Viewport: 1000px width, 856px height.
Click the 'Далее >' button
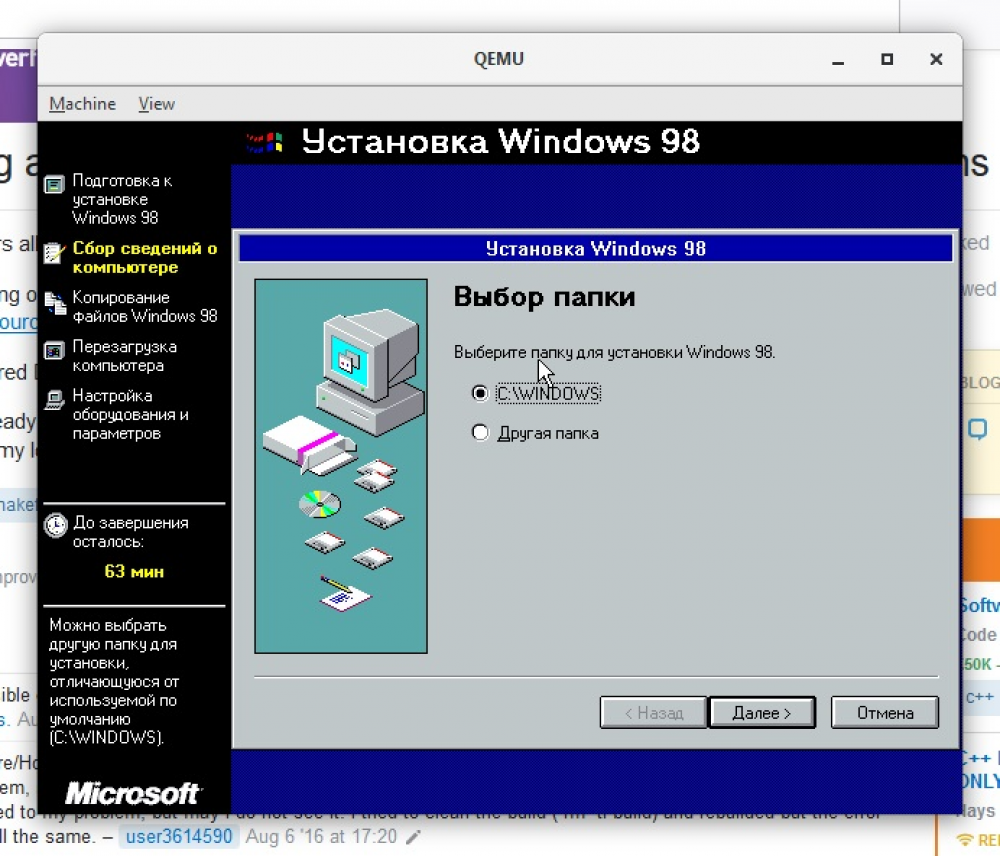click(x=762, y=712)
